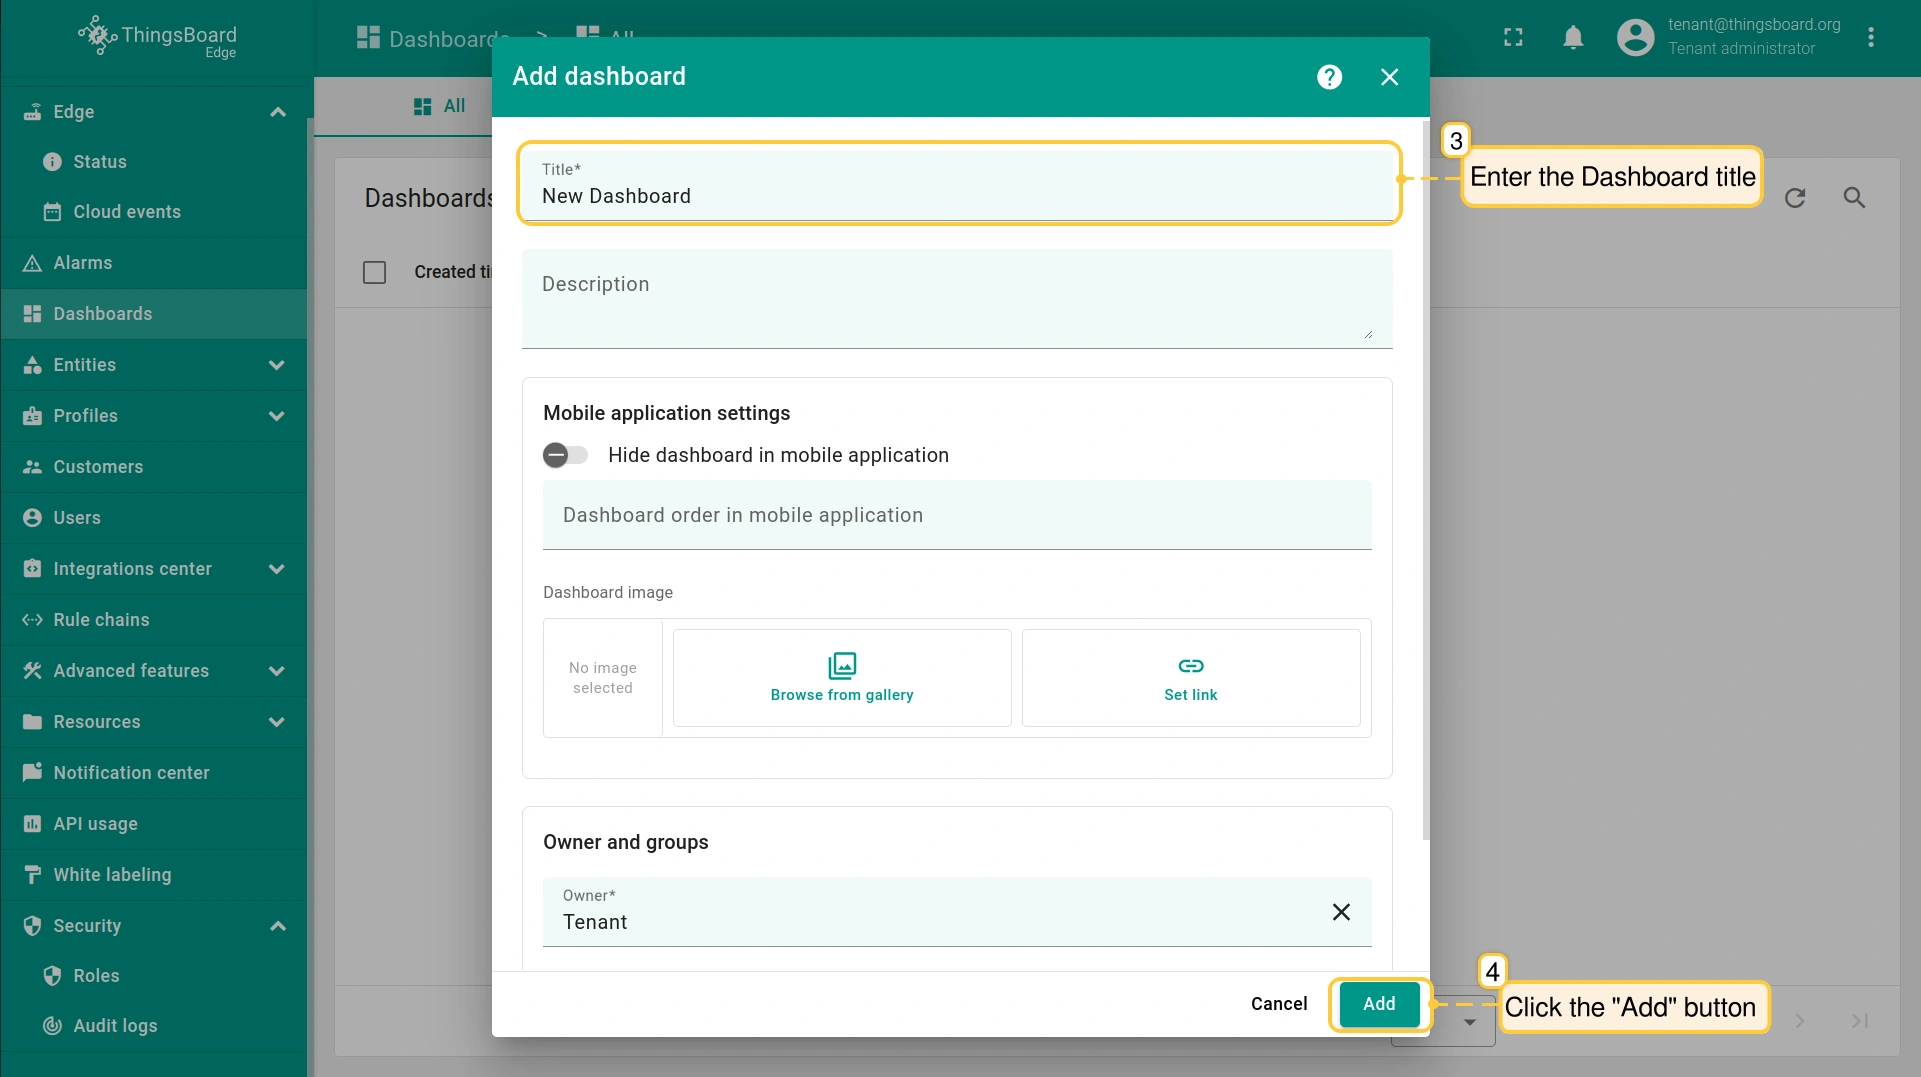Collapse the Edge menu section
The image size is (1921, 1077).
[x=277, y=112]
